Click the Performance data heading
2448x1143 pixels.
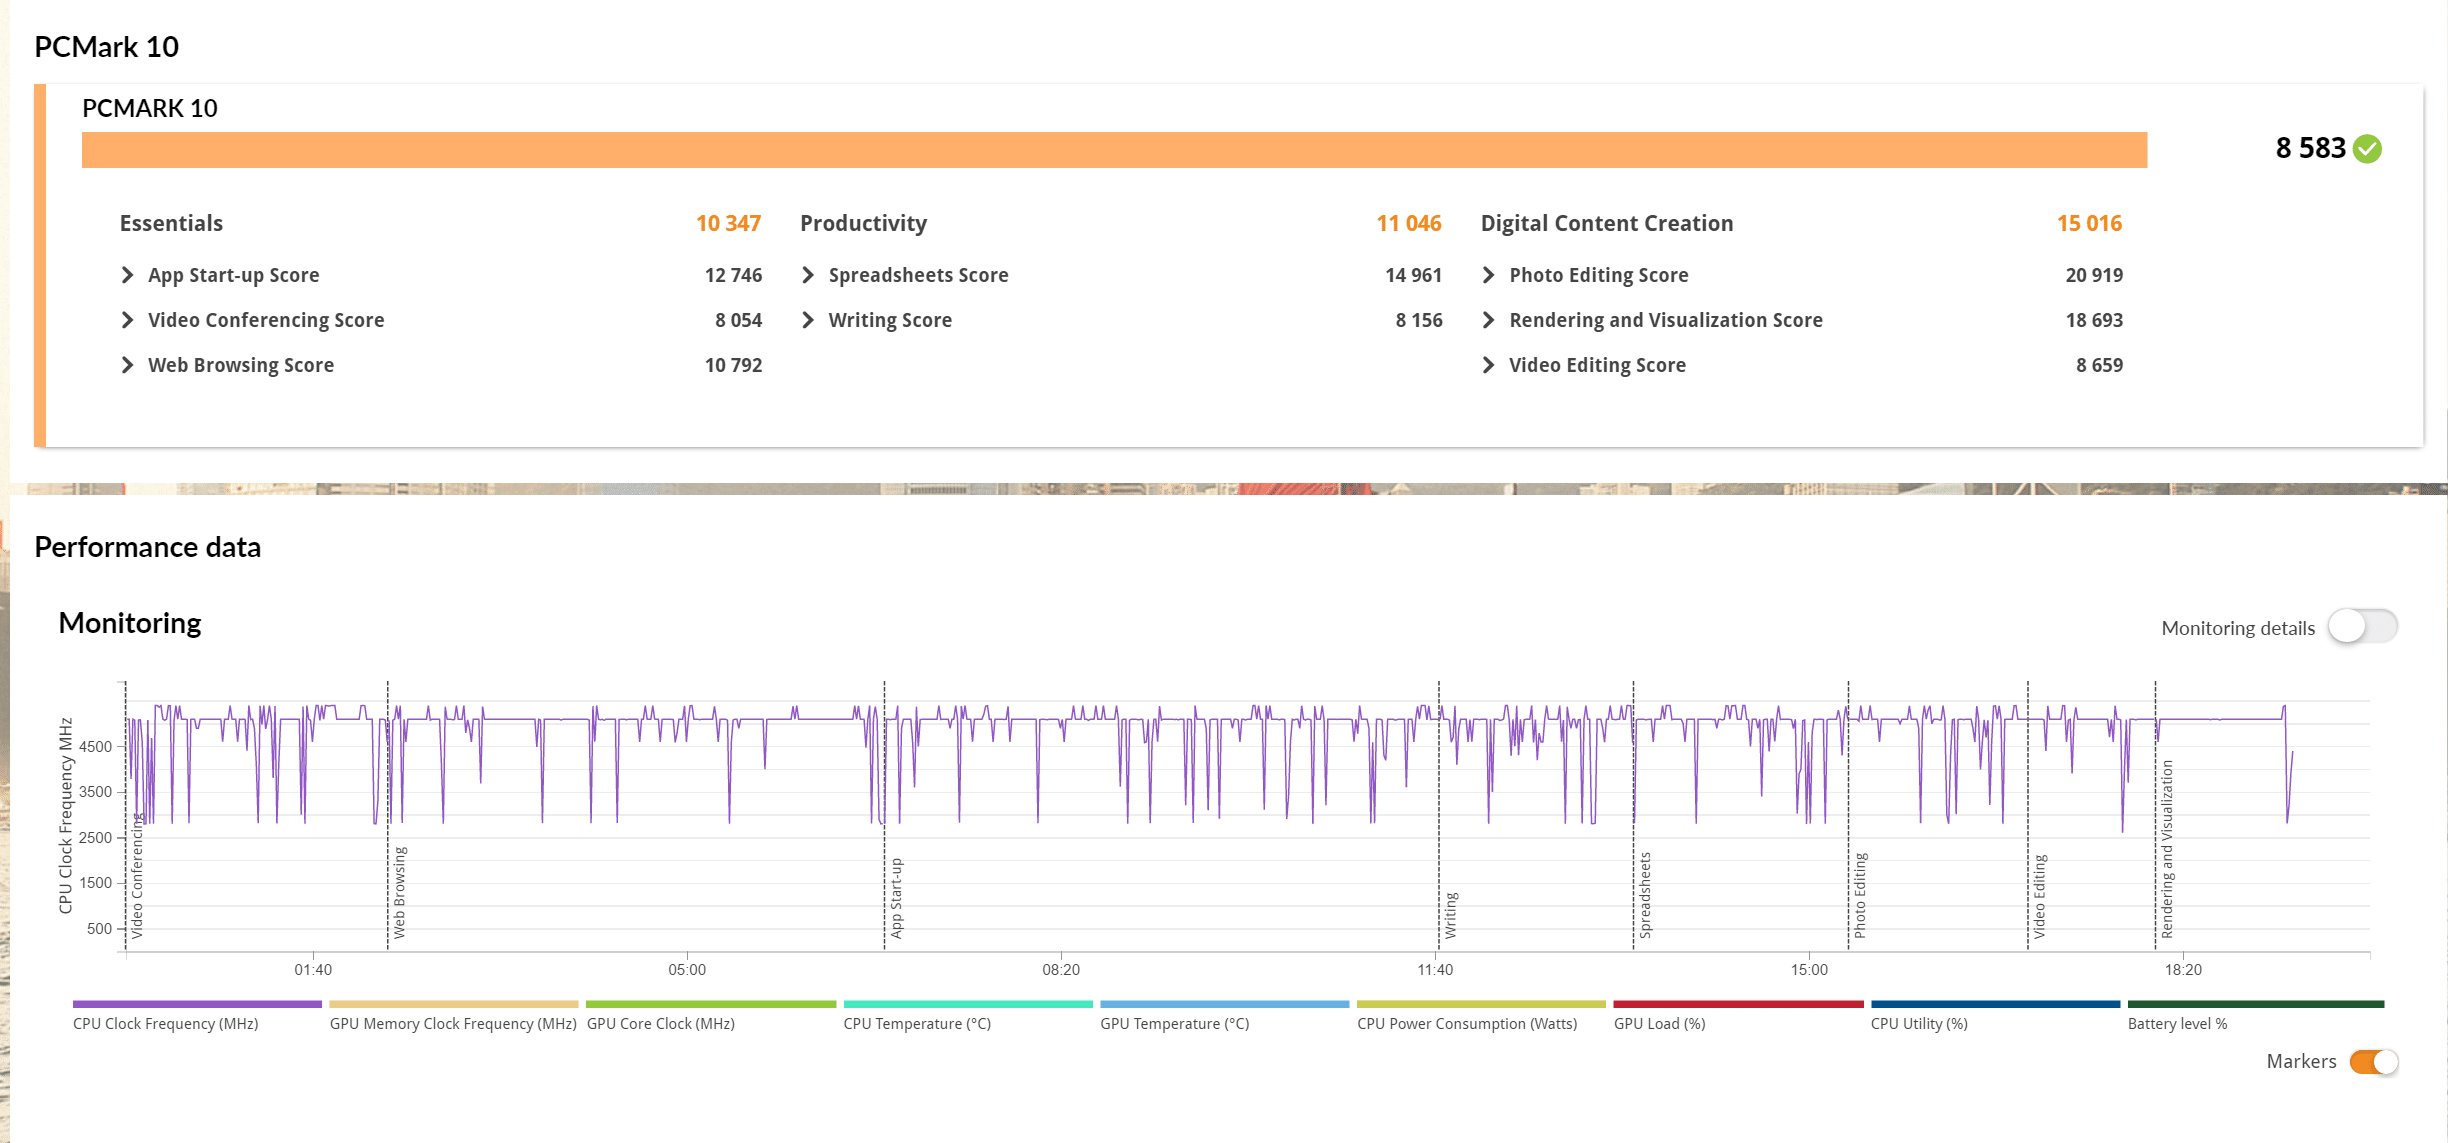[x=148, y=547]
